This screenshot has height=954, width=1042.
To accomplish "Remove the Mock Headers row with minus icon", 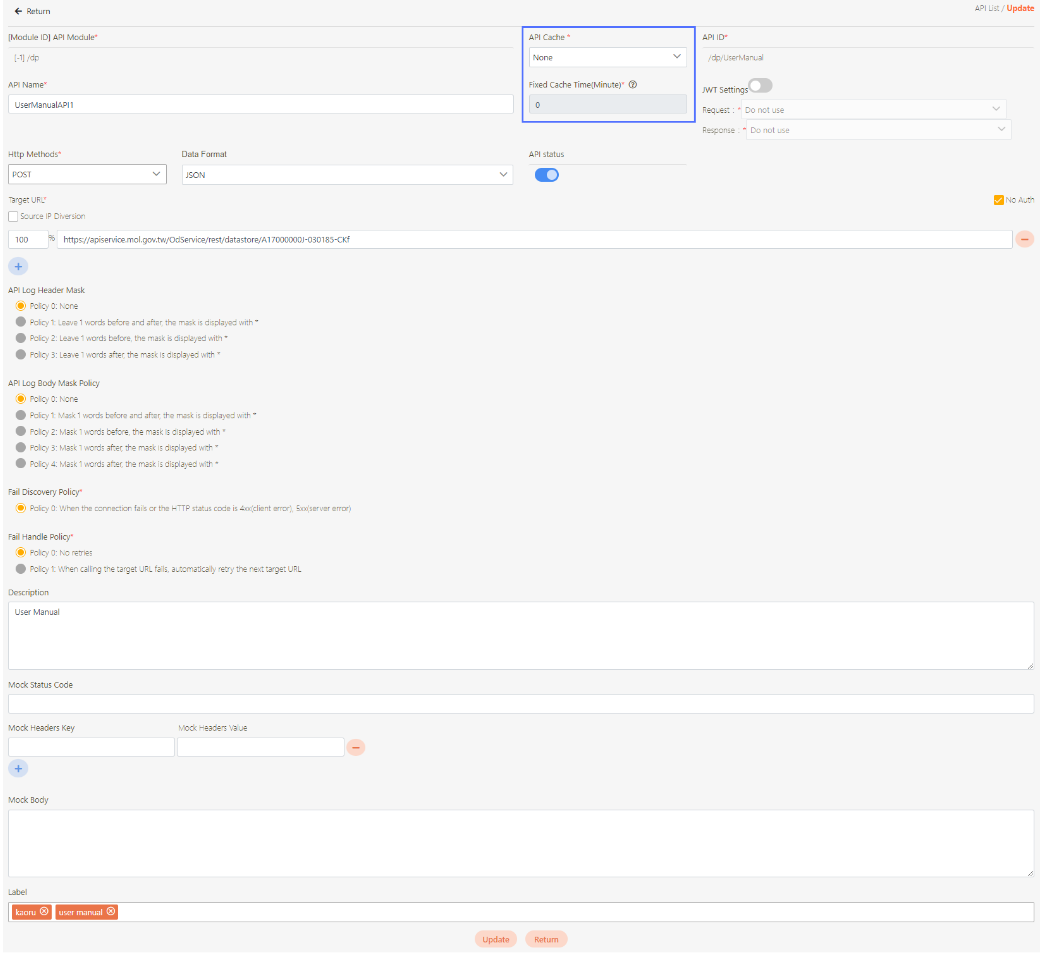I will point(356,747).
